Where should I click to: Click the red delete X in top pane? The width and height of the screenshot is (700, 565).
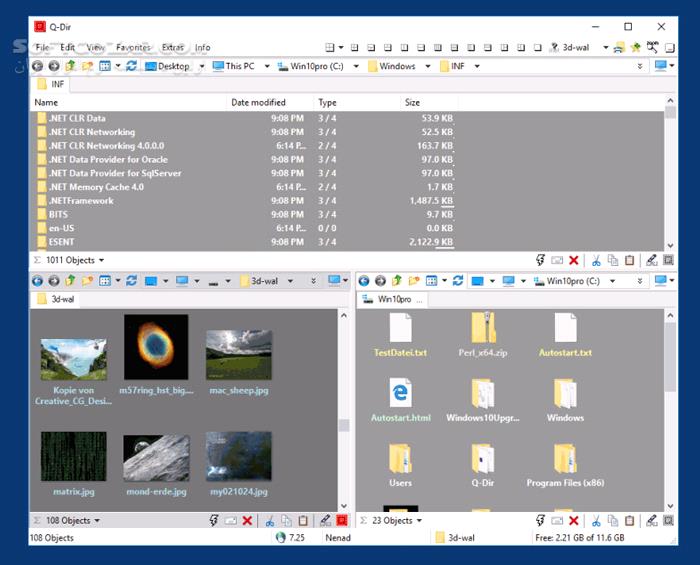573,260
